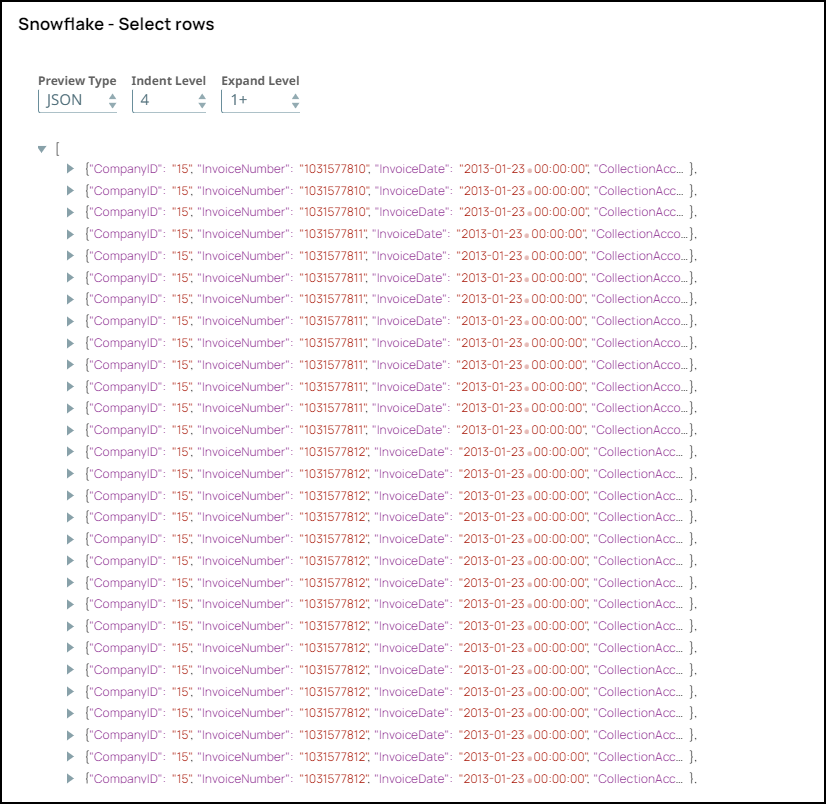This screenshot has height=804, width=826.
Task: Click the "Indent Level" label
Action: (x=169, y=81)
